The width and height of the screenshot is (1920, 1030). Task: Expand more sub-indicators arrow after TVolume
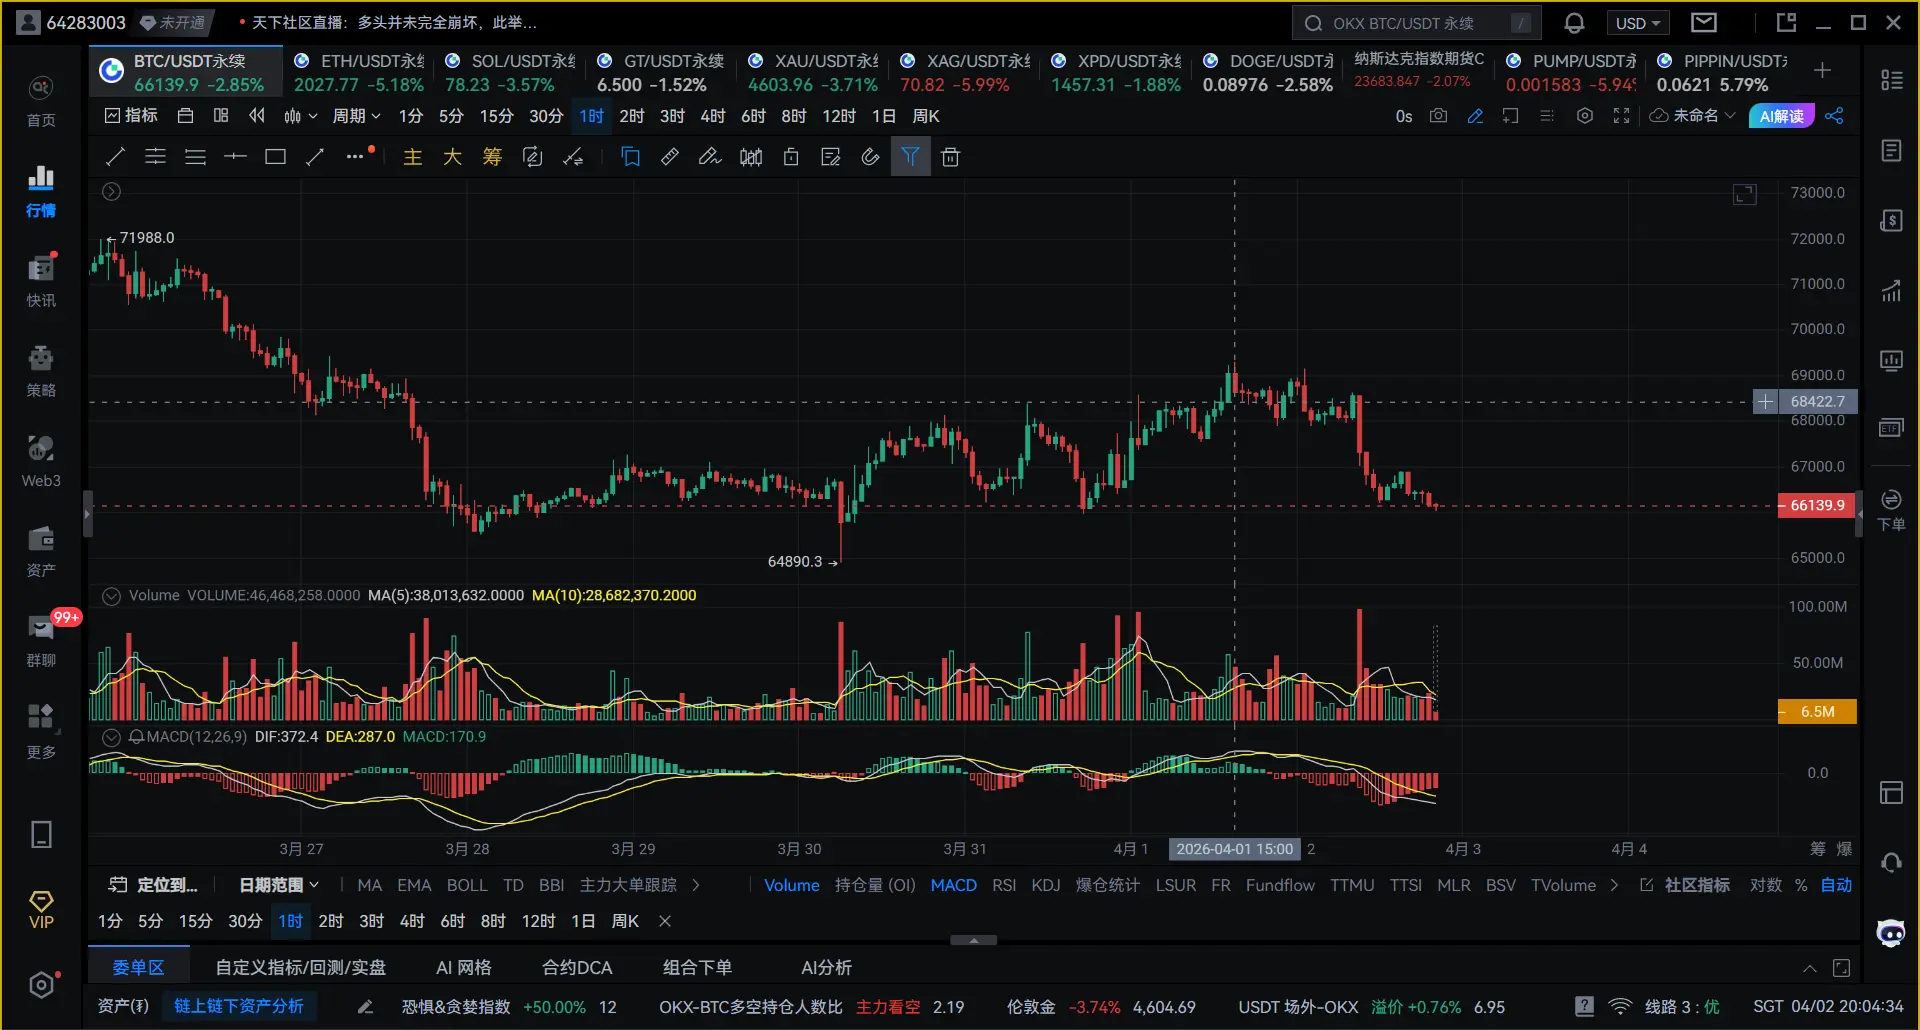(x=1614, y=885)
